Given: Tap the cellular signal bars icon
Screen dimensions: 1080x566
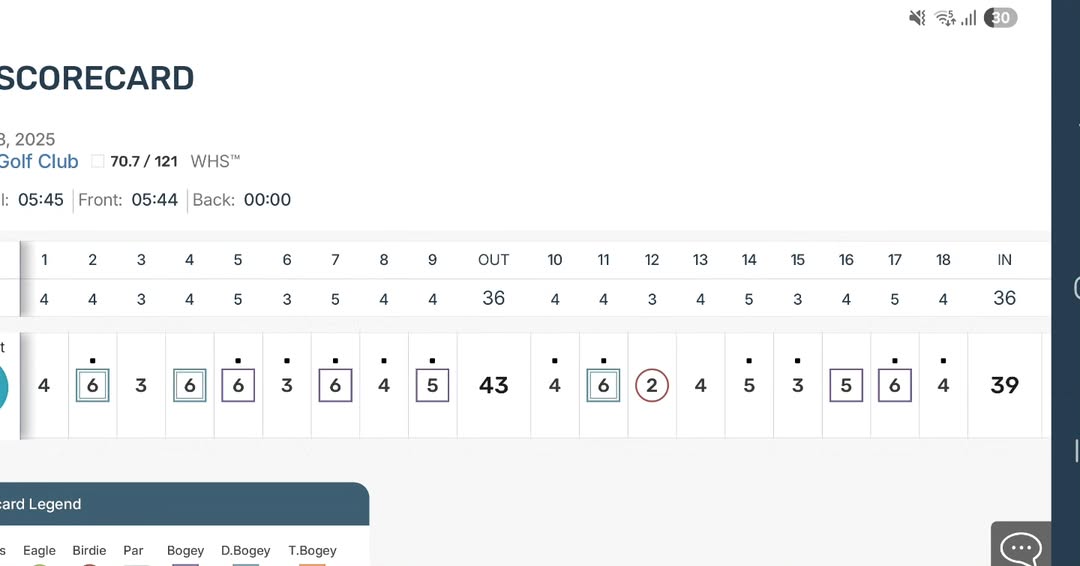Looking at the screenshot, I should coord(968,18).
